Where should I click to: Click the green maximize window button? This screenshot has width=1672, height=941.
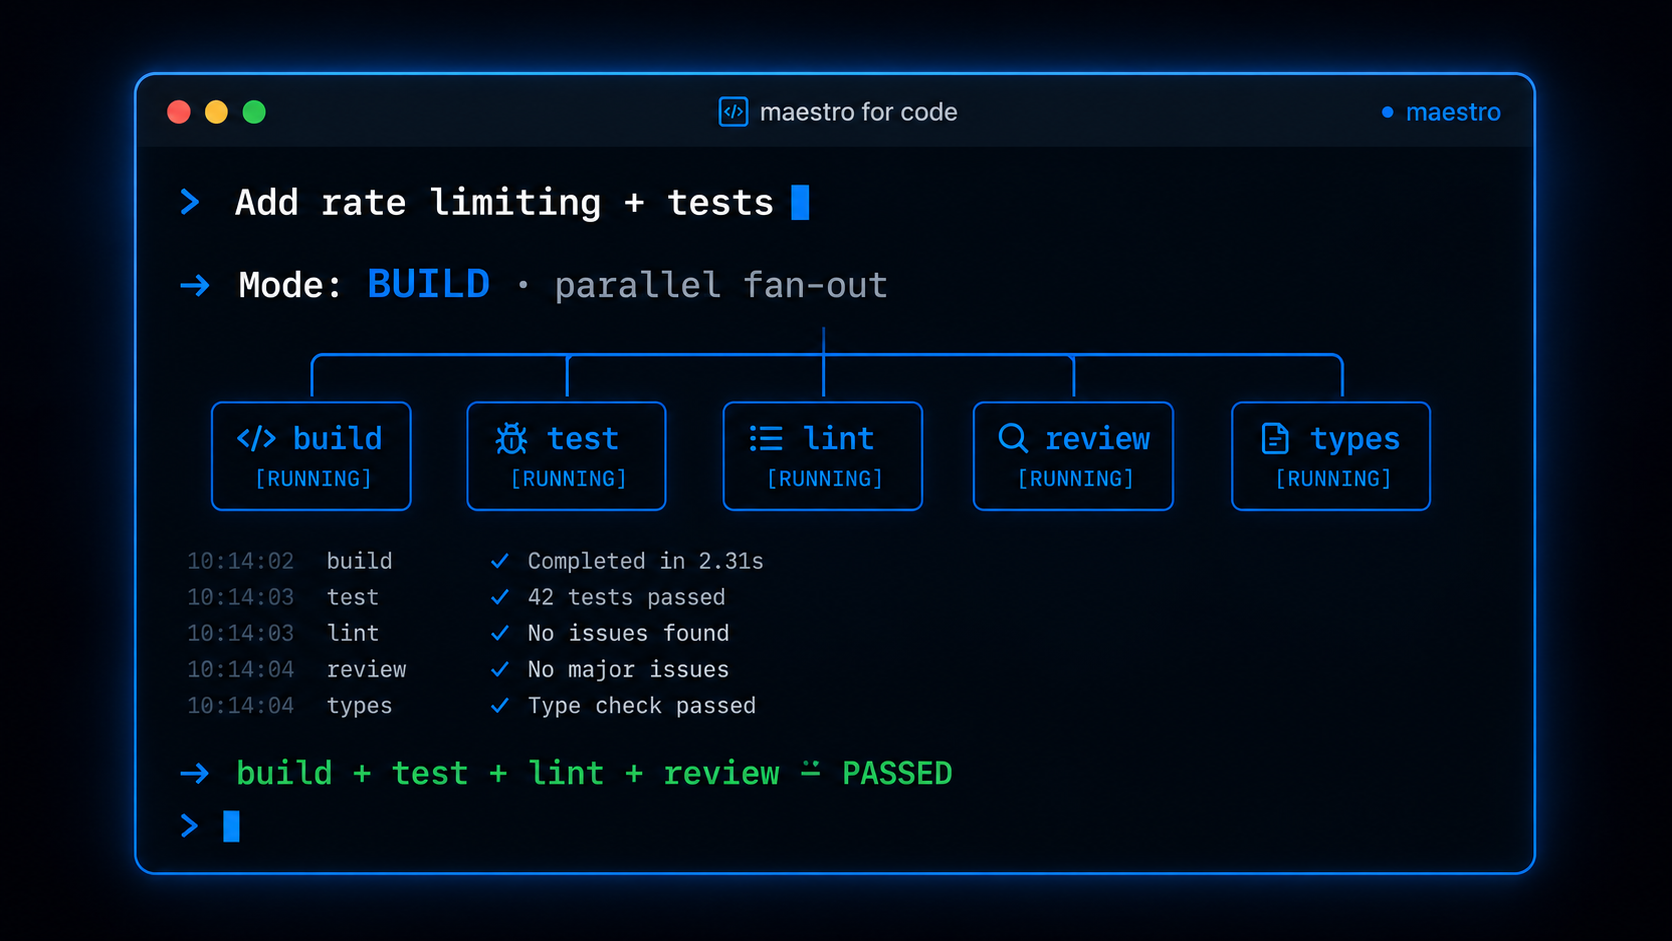point(254,112)
